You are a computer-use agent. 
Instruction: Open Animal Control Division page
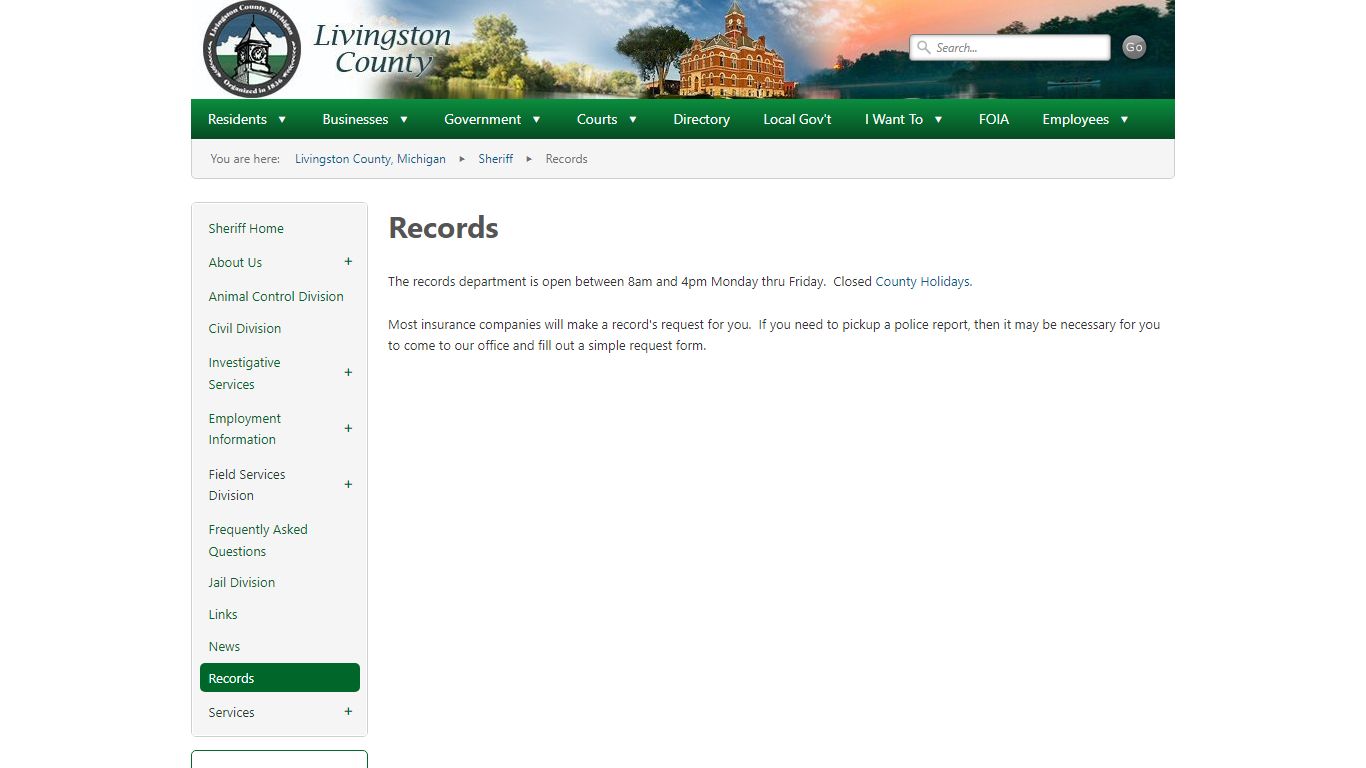click(276, 296)
